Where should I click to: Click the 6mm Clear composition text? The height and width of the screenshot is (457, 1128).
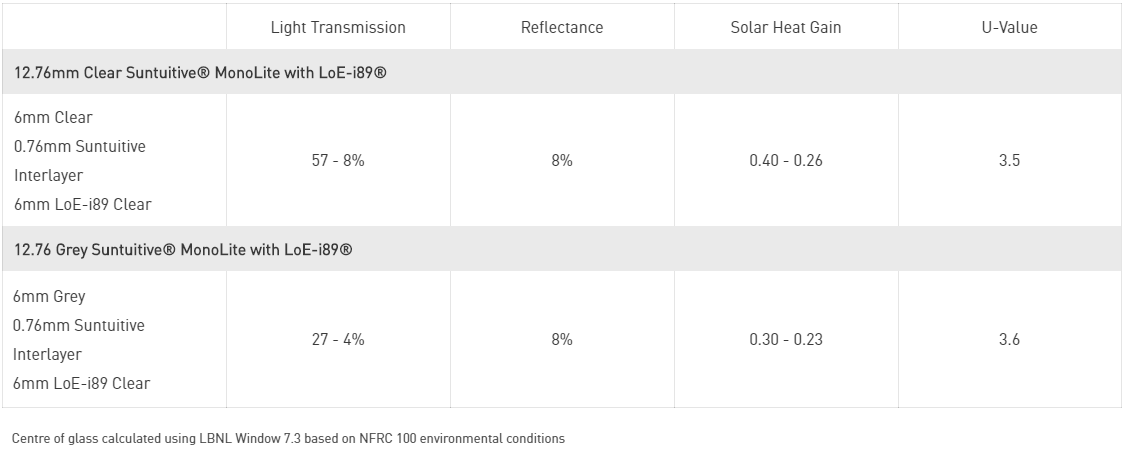click(53, 117)
